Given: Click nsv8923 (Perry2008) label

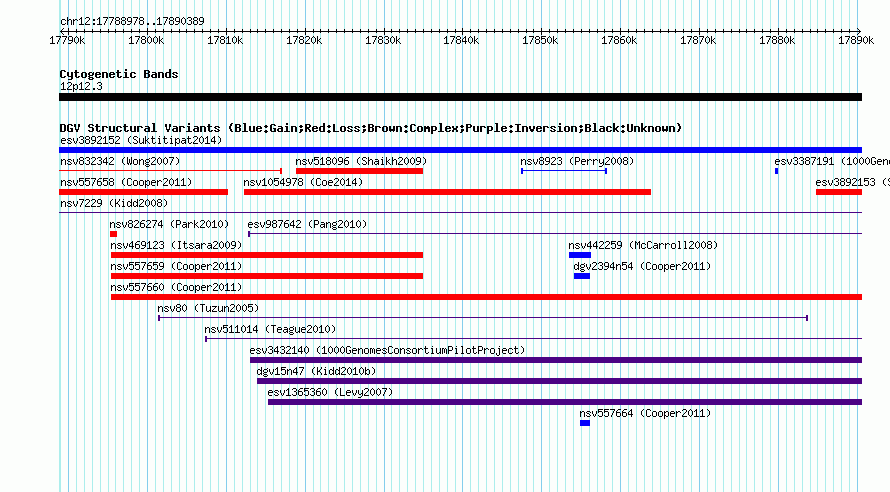Looking at the screenshot, I should pos(577,161).
